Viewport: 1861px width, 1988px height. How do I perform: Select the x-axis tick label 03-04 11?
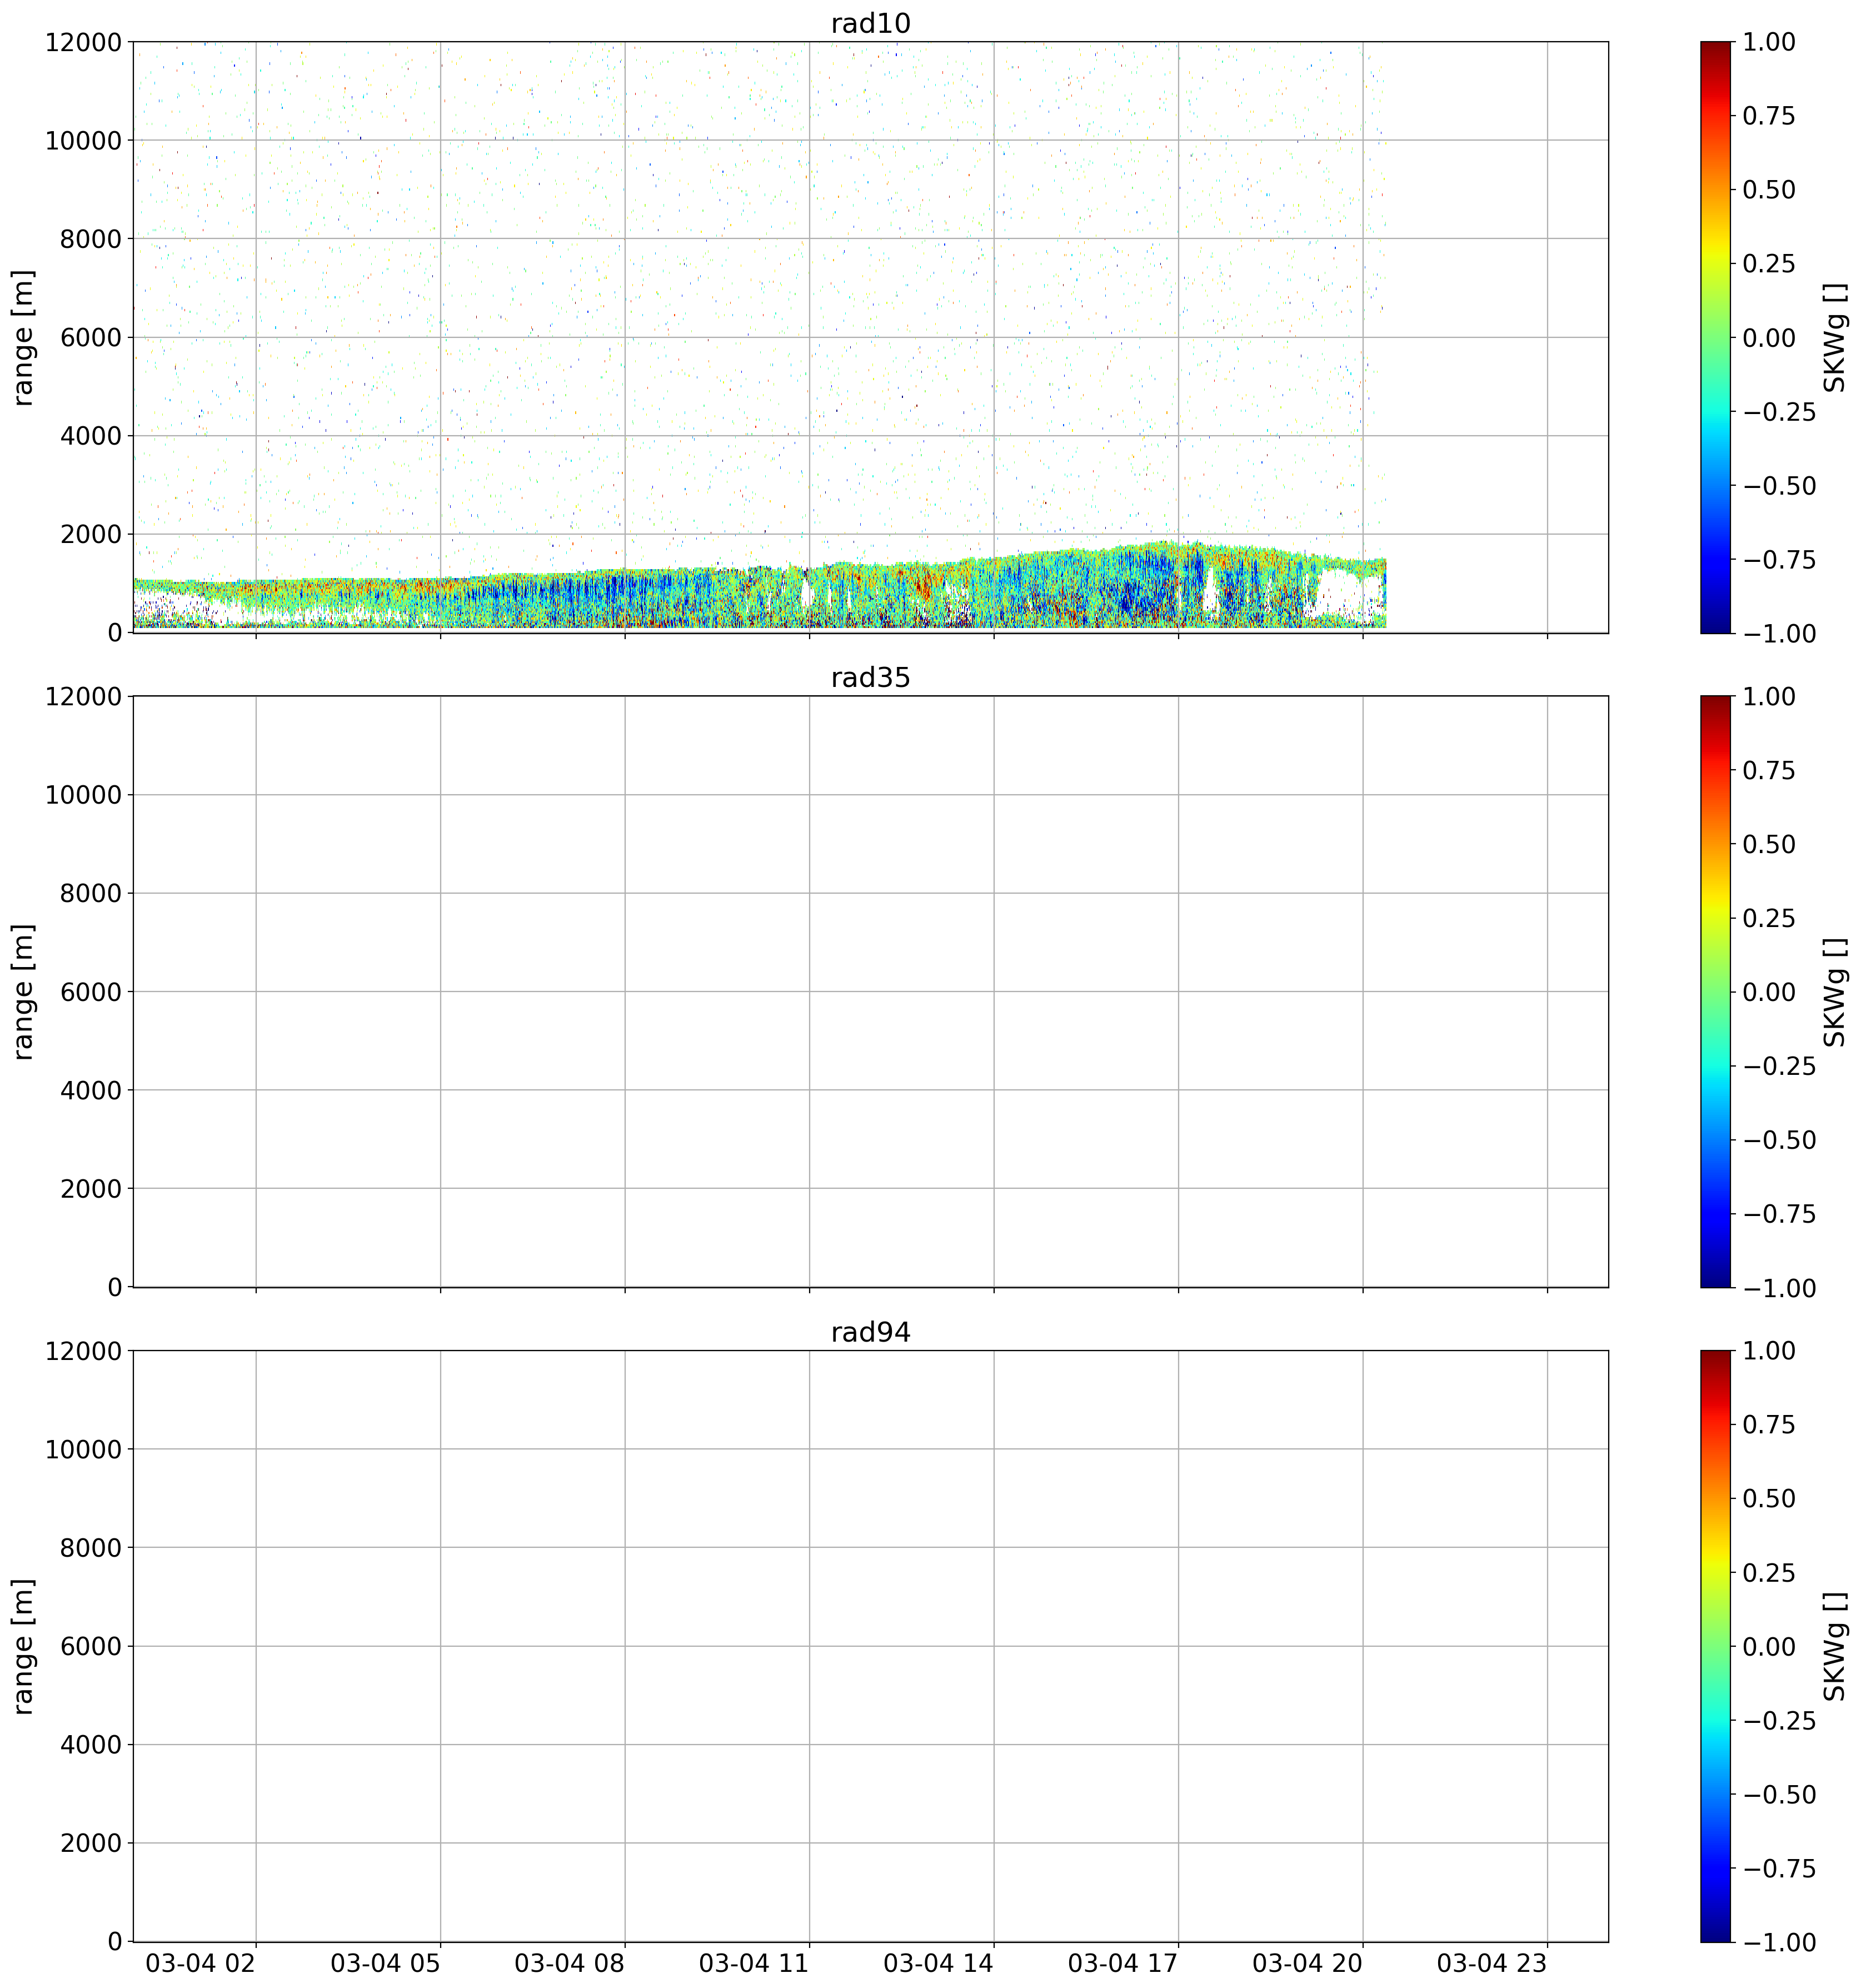[753, 1964]
